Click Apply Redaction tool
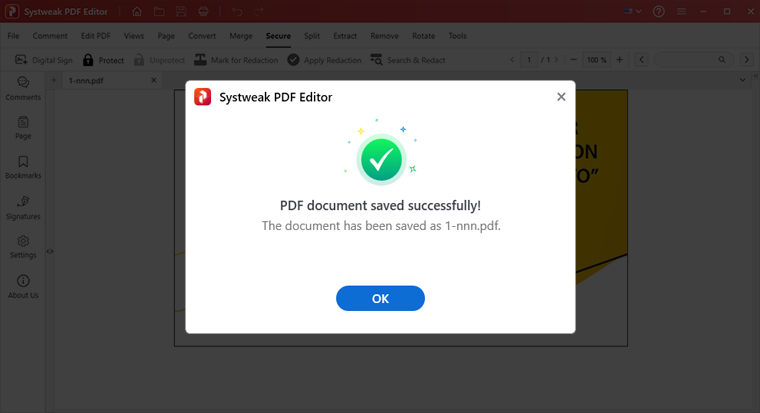The width and height of the screenshot is (760, 413). [324, 60]
